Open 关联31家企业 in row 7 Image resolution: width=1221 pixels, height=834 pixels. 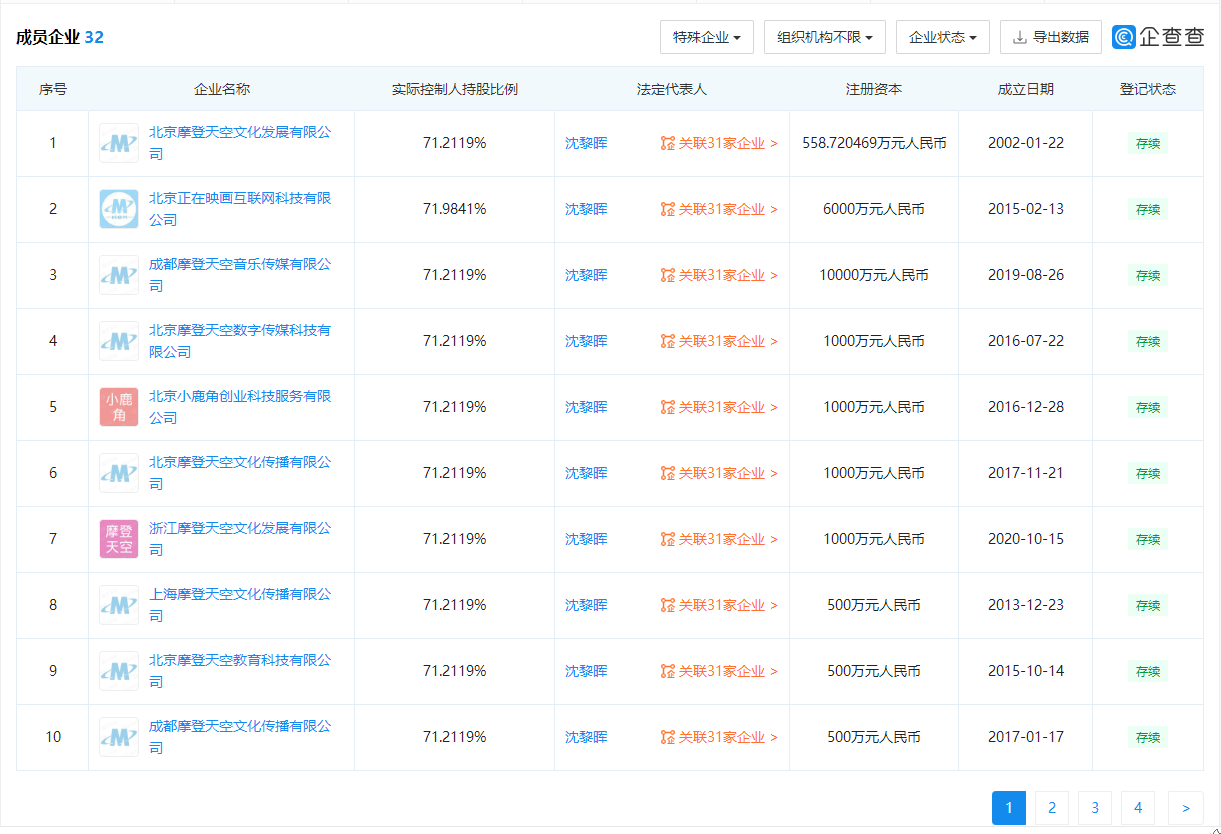[719, 539]
